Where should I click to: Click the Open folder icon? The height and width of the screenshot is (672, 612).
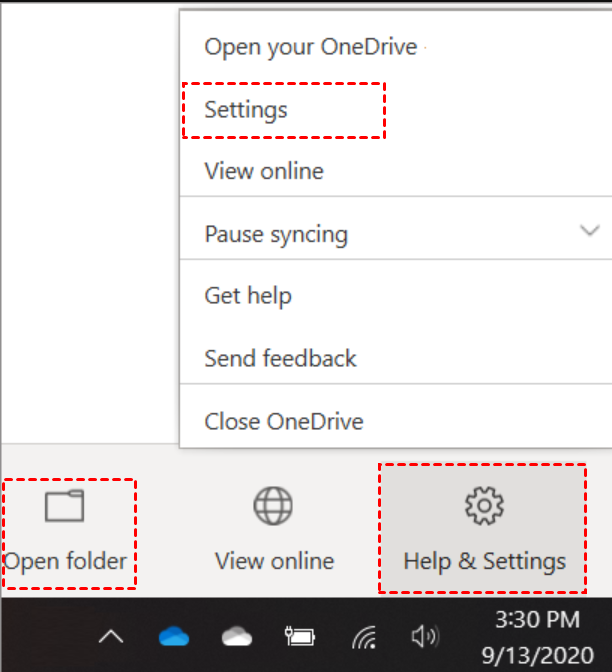coord(65,507)
